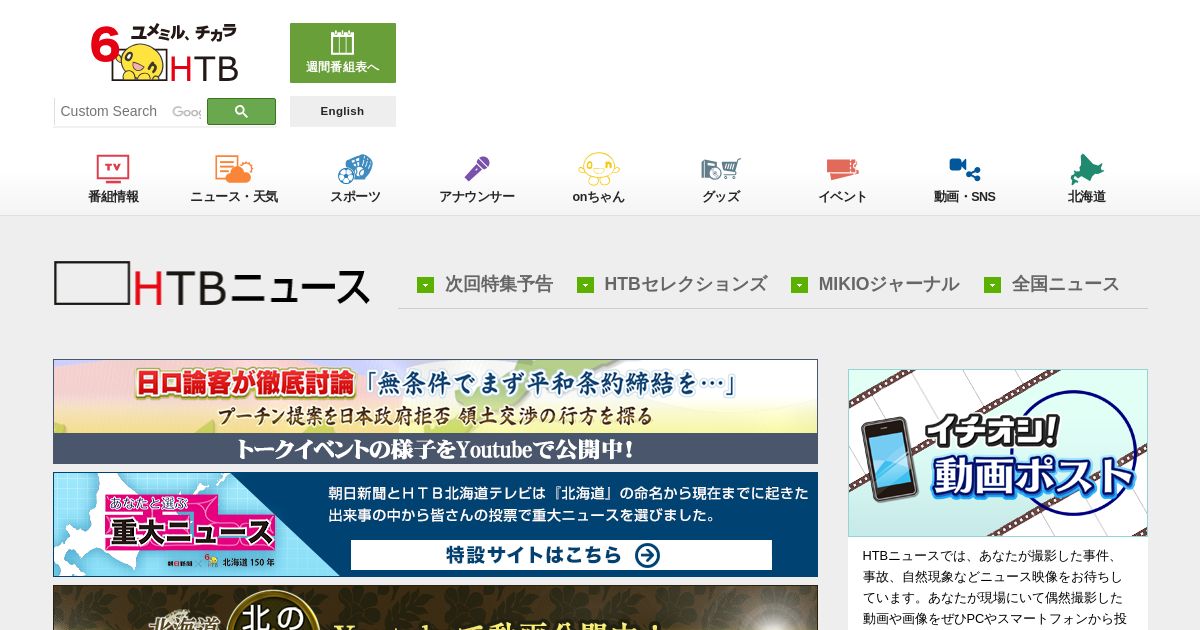The width and height of the screenshot is (1200, 630).
Task: Open the HTB site logo homepage
Action: point(165,54)
